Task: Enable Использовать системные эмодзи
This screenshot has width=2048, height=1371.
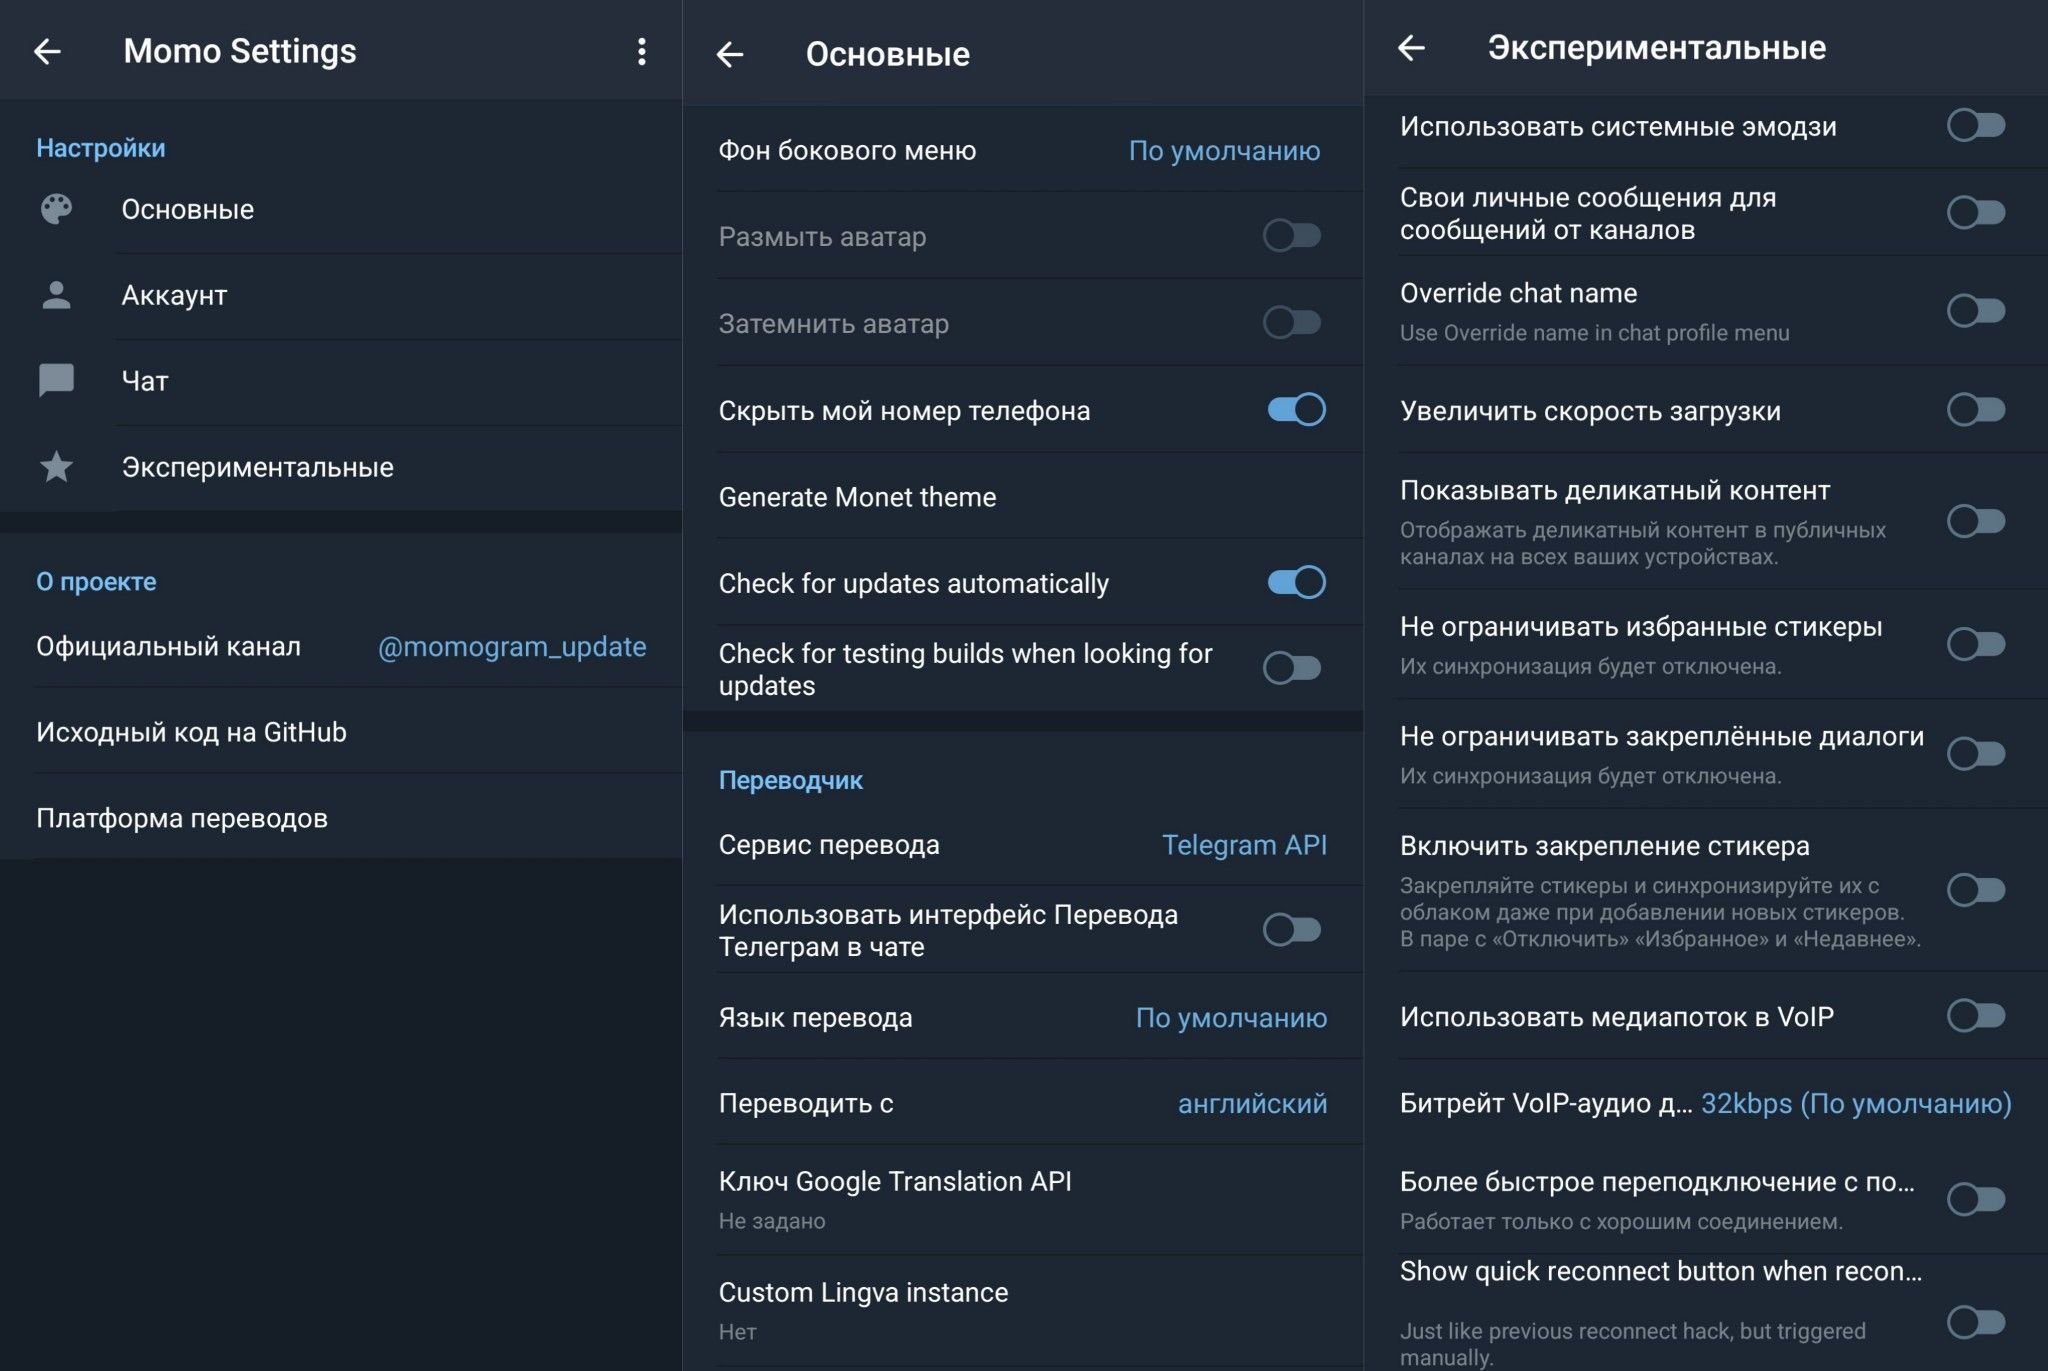Action: coord(1976,126)
